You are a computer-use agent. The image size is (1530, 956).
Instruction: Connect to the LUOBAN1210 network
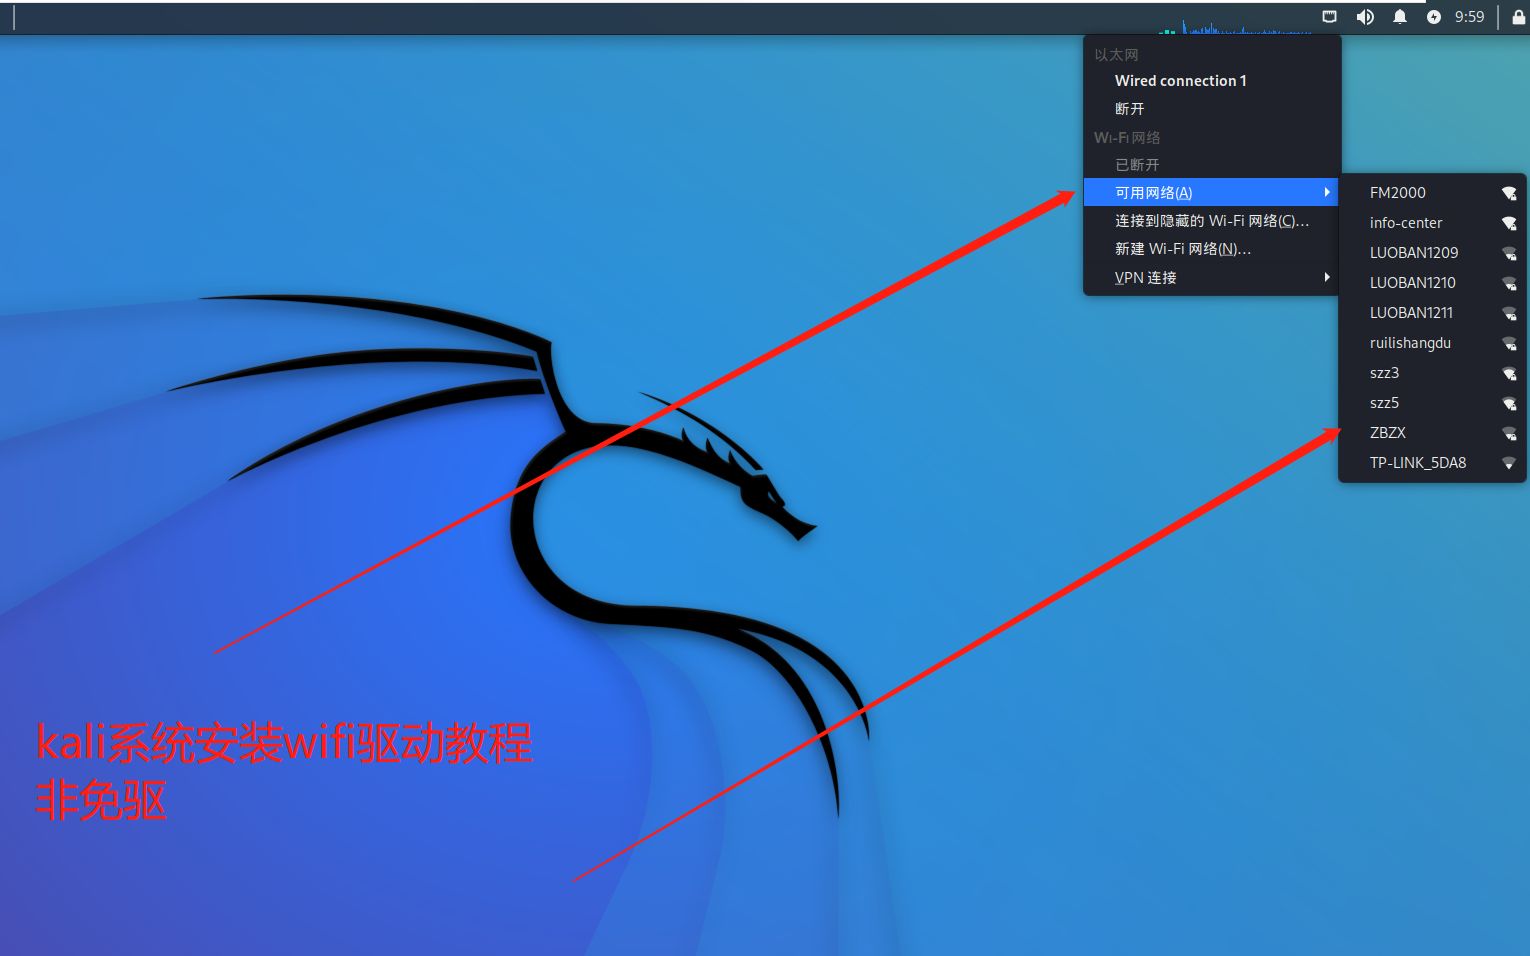[x=1432, y=283]
